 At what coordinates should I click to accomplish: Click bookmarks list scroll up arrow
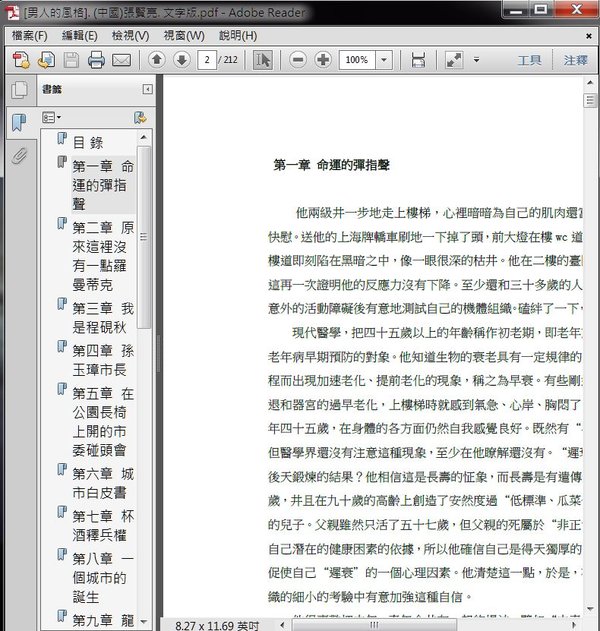(144, 138)
